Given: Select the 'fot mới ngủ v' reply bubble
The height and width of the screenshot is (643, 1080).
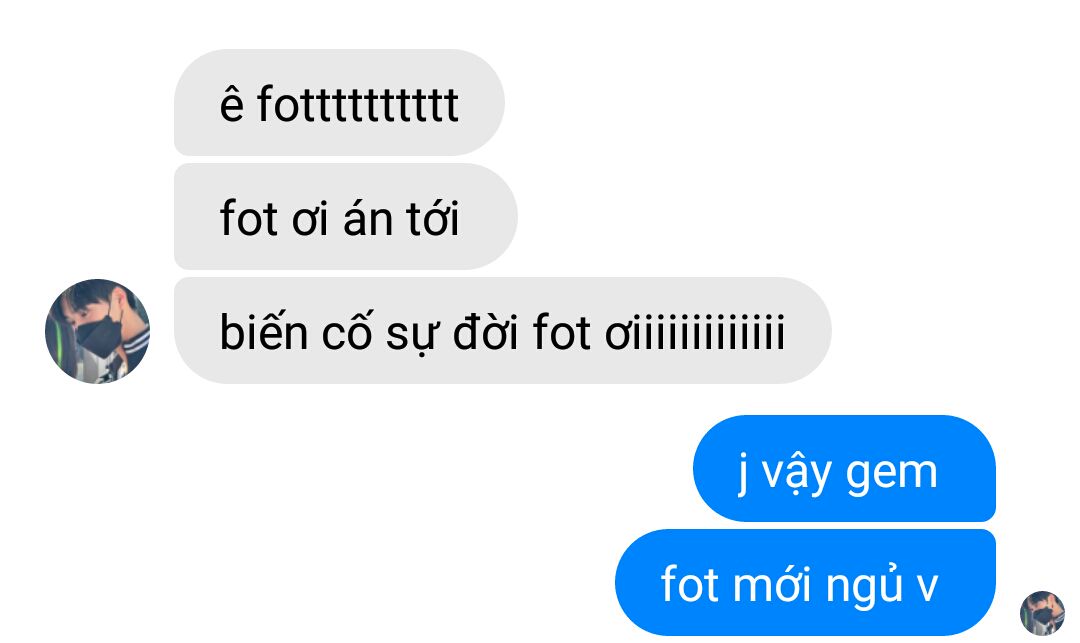Looking at the screenshot, I should pyautogui.click(x=805, y=582).
